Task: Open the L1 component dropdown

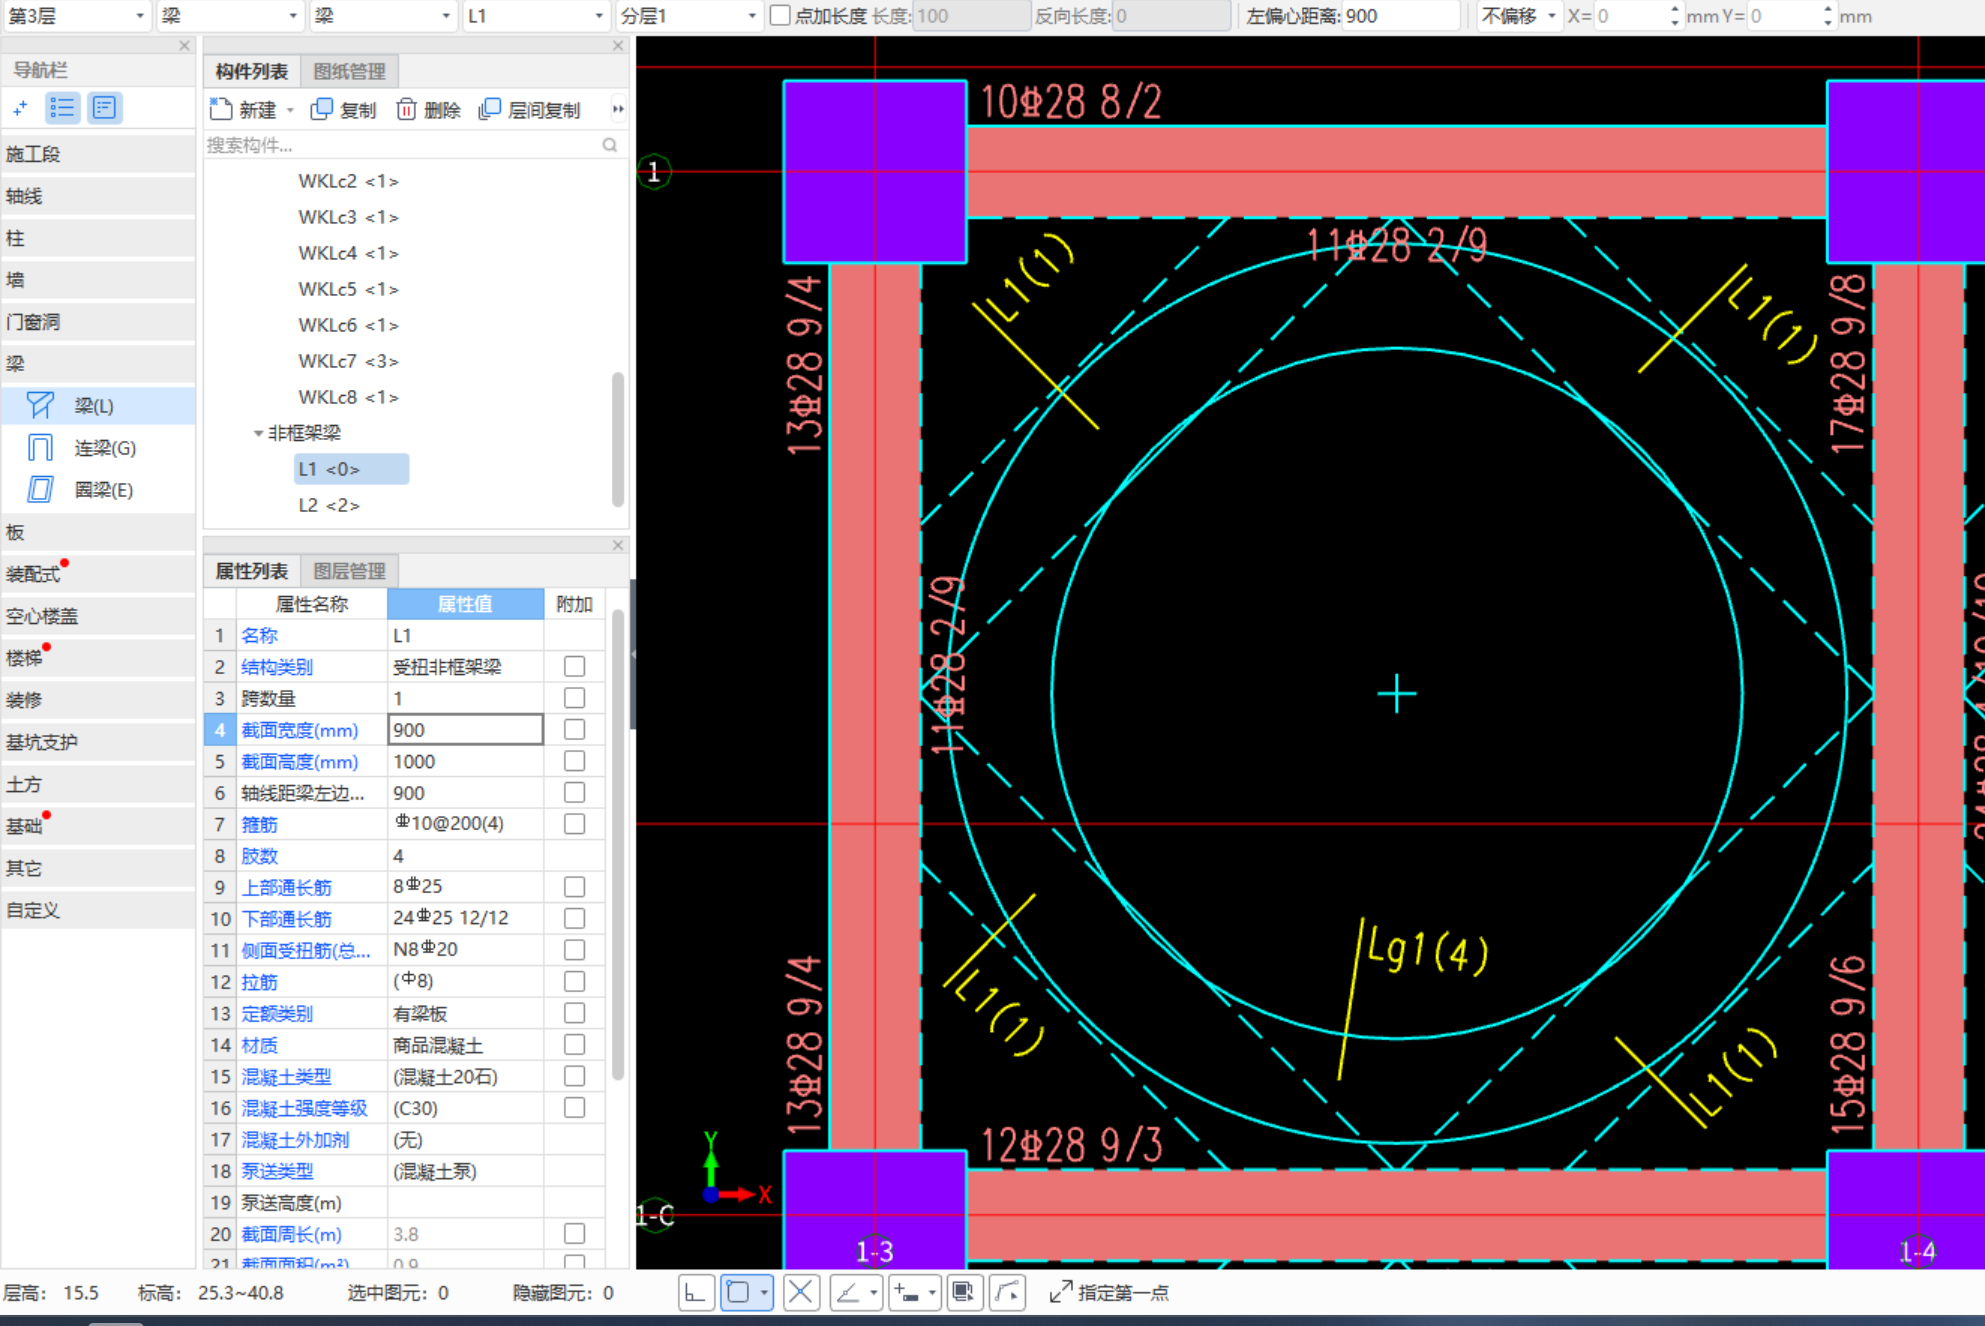Action: point(536,15)
